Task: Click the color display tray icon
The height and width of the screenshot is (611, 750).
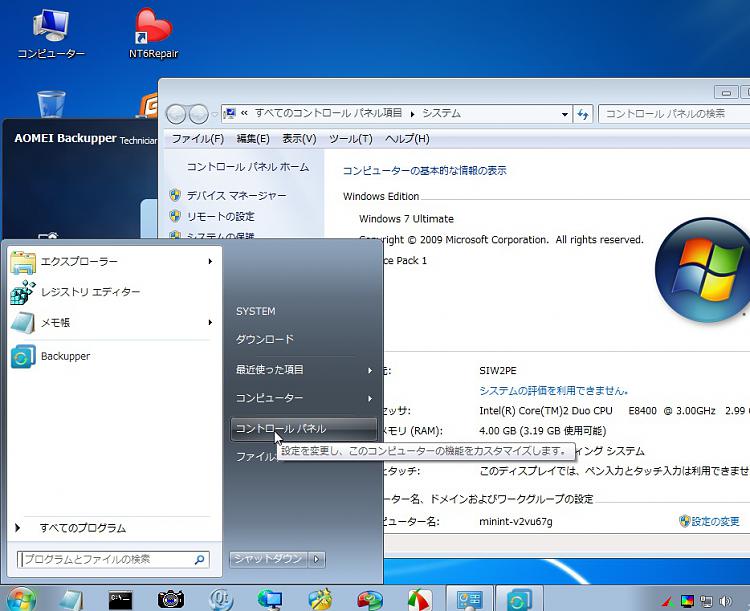Action: pos(687,600)
